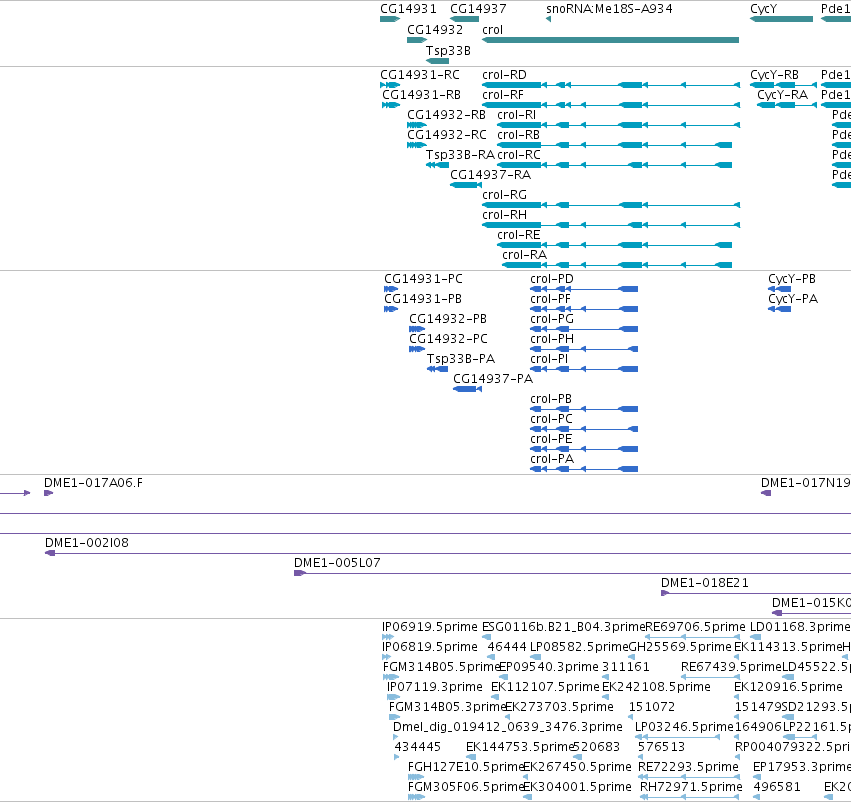
Task: Click the crol-RC transcript label
Action: tap(519, 155)
